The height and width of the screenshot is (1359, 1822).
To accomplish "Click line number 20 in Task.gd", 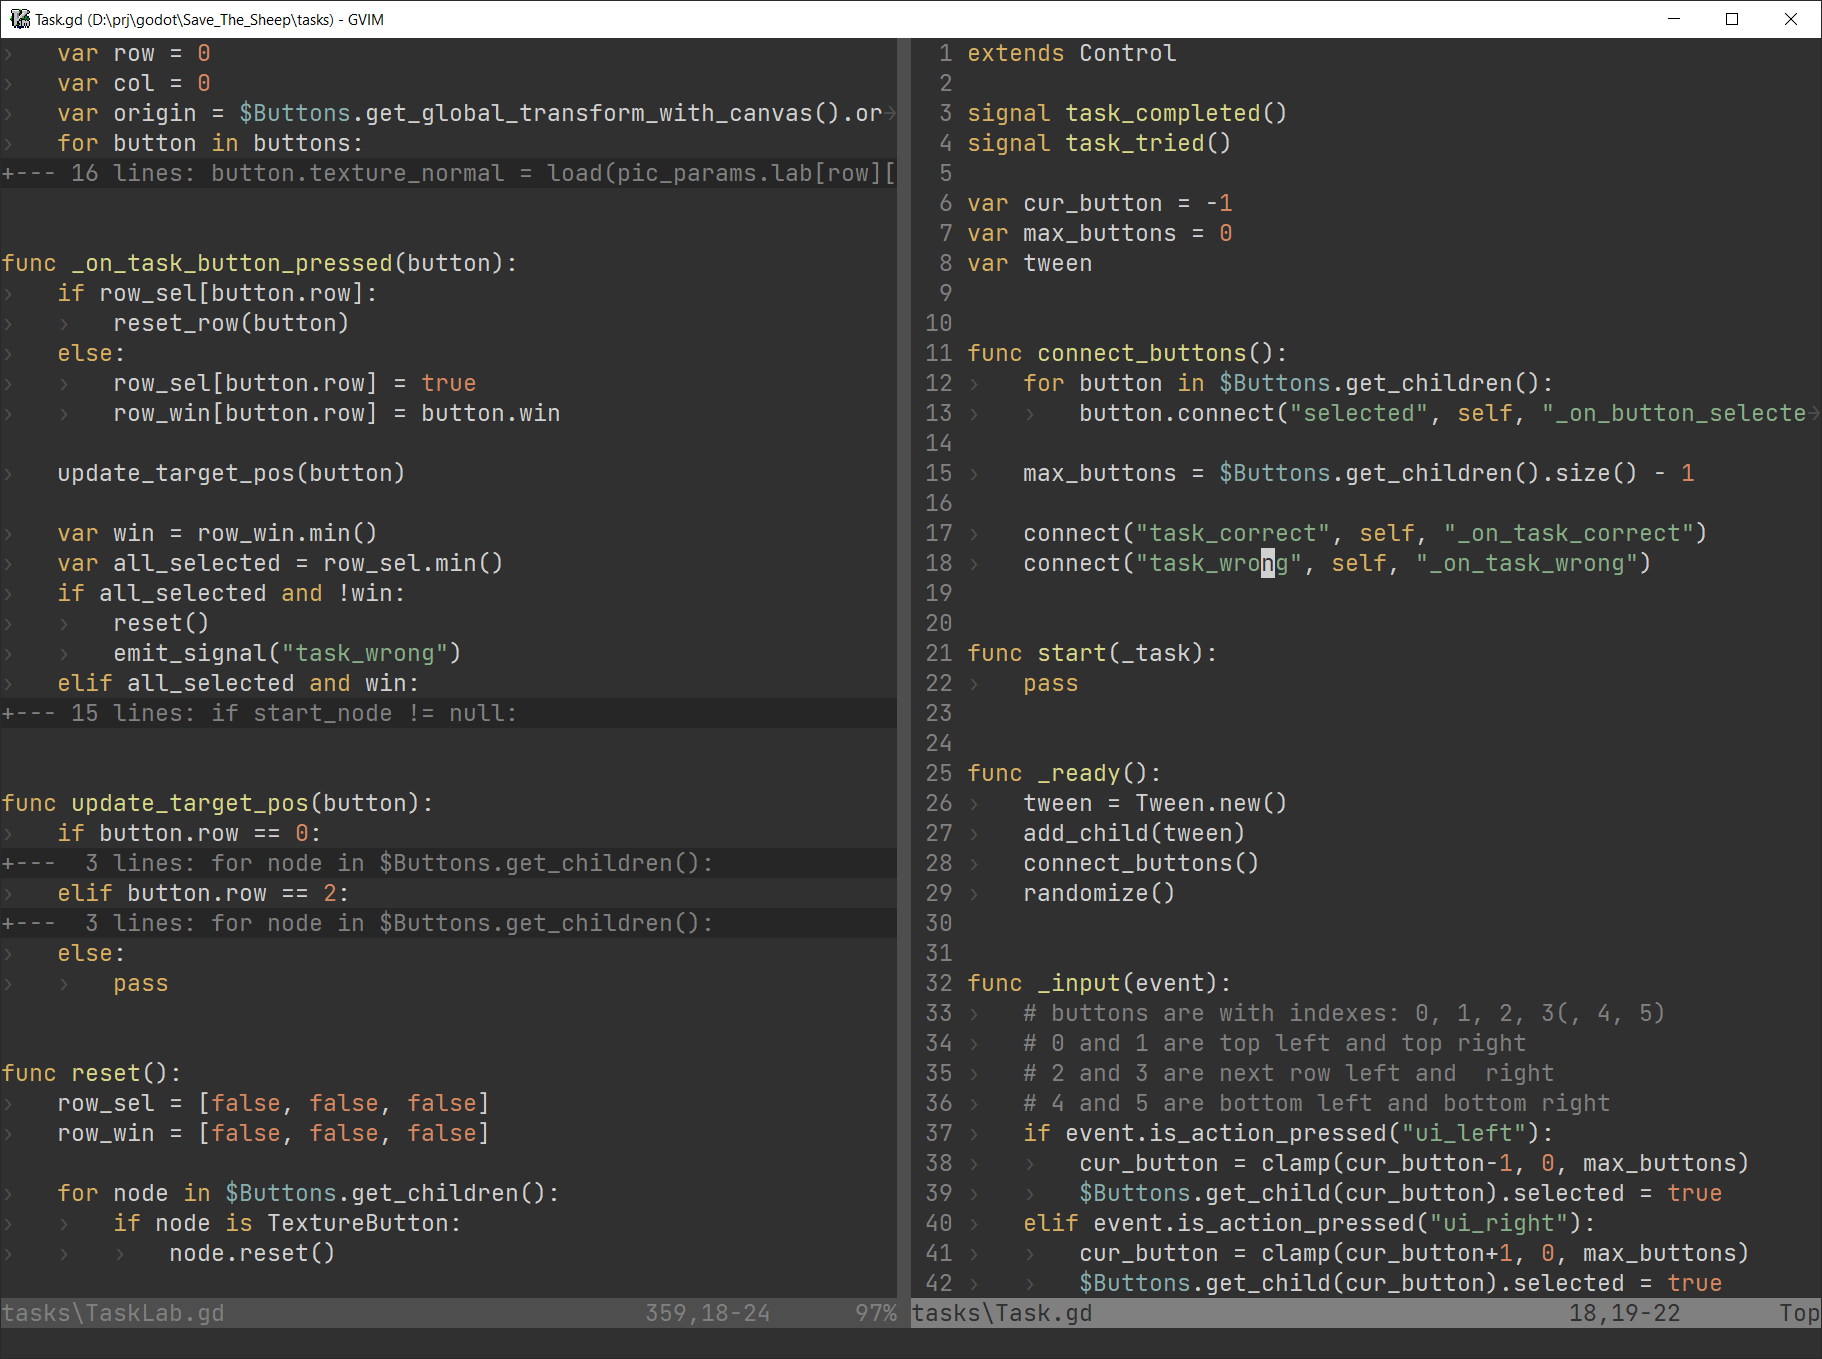I will pyautogui.click(x=938, y=623).
